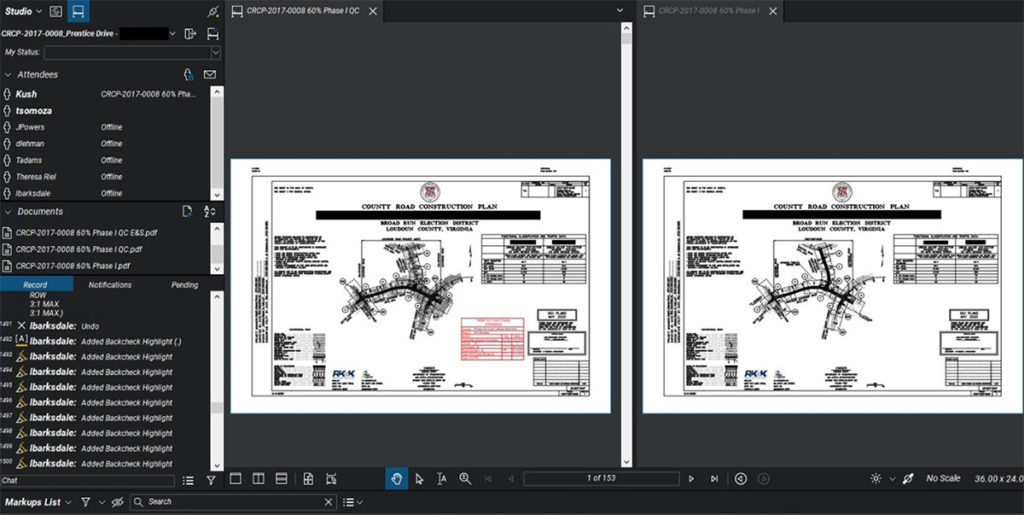Activate the Zoom magnifier tool
1024x515 pixels.
pyautogui.click(x=465, y=478)
